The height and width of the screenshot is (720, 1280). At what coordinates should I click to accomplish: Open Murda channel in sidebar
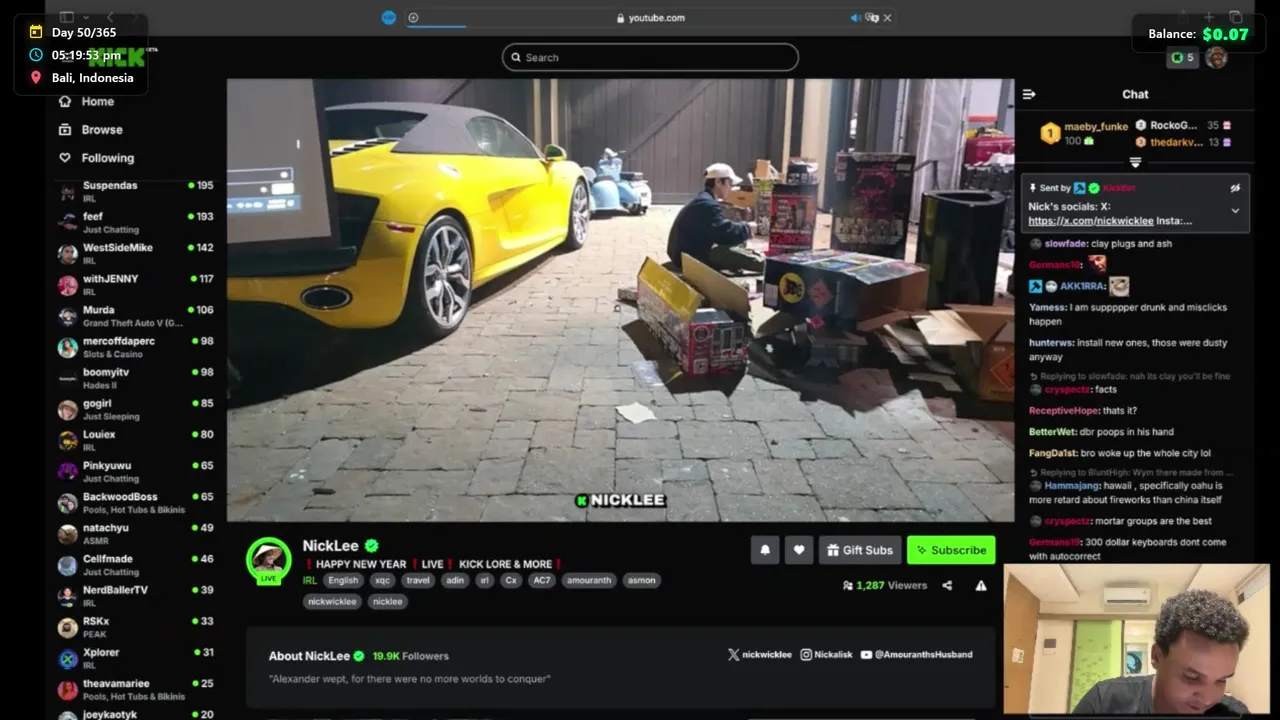[x=135, y=316]
